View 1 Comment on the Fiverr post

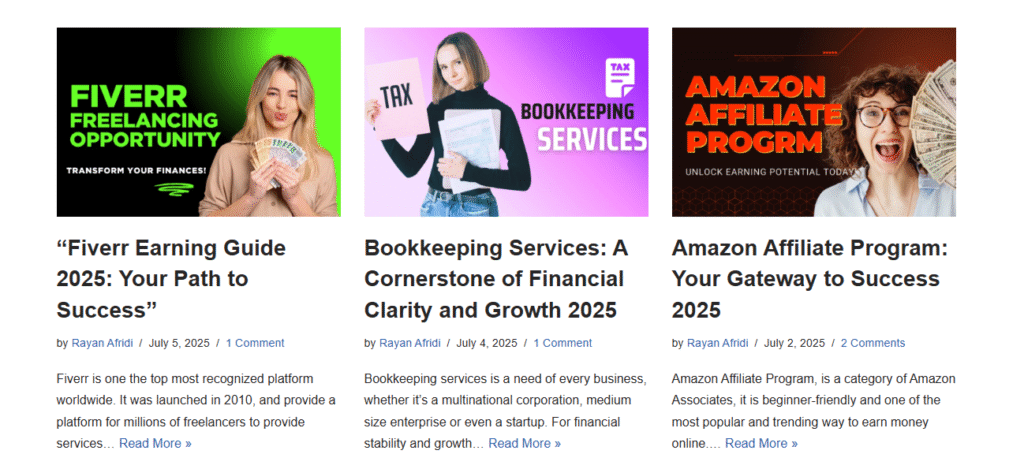coord(255,343)
